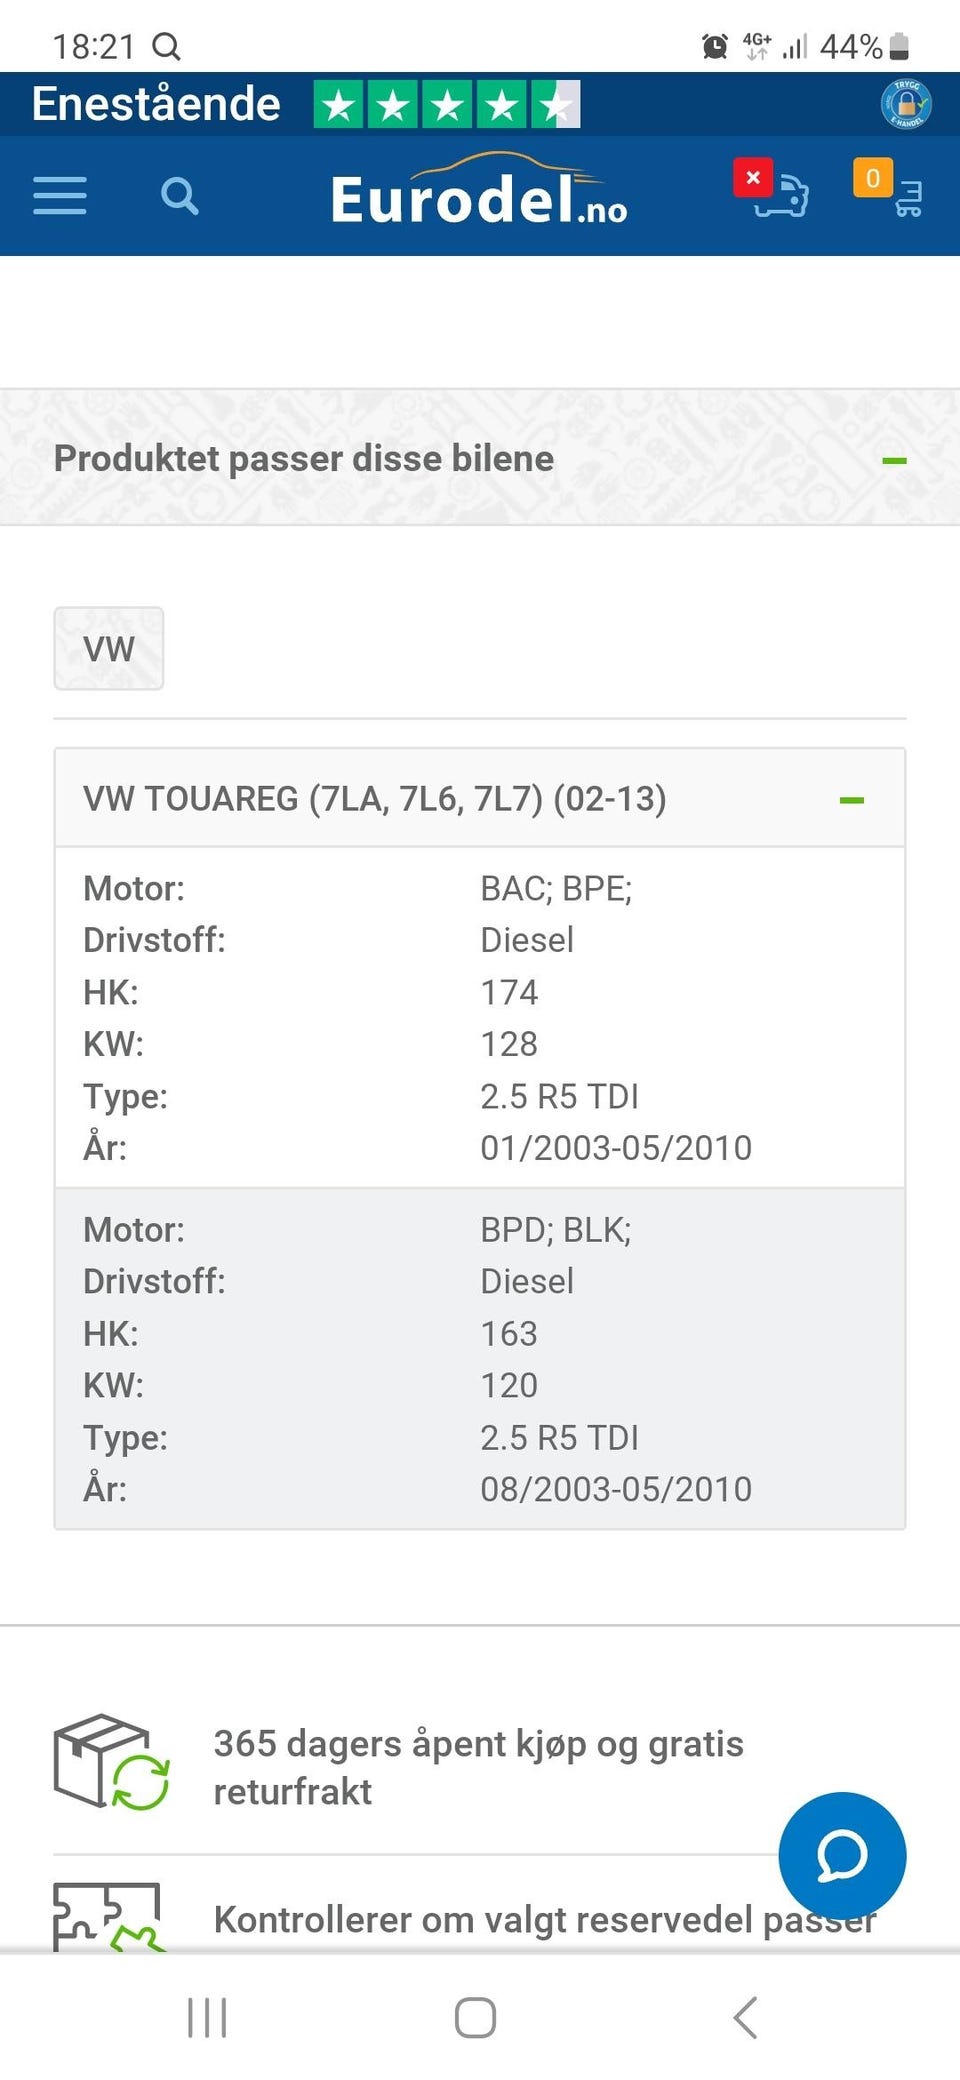Clear selected vehicle red X badge
960x2080 pixels.
coord(752,178)
